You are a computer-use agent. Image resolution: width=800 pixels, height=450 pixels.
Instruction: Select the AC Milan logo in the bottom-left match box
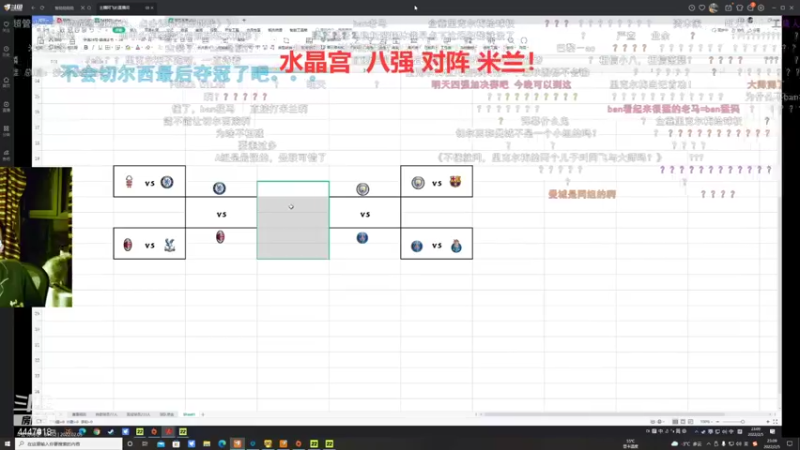(x=128, y=245)
